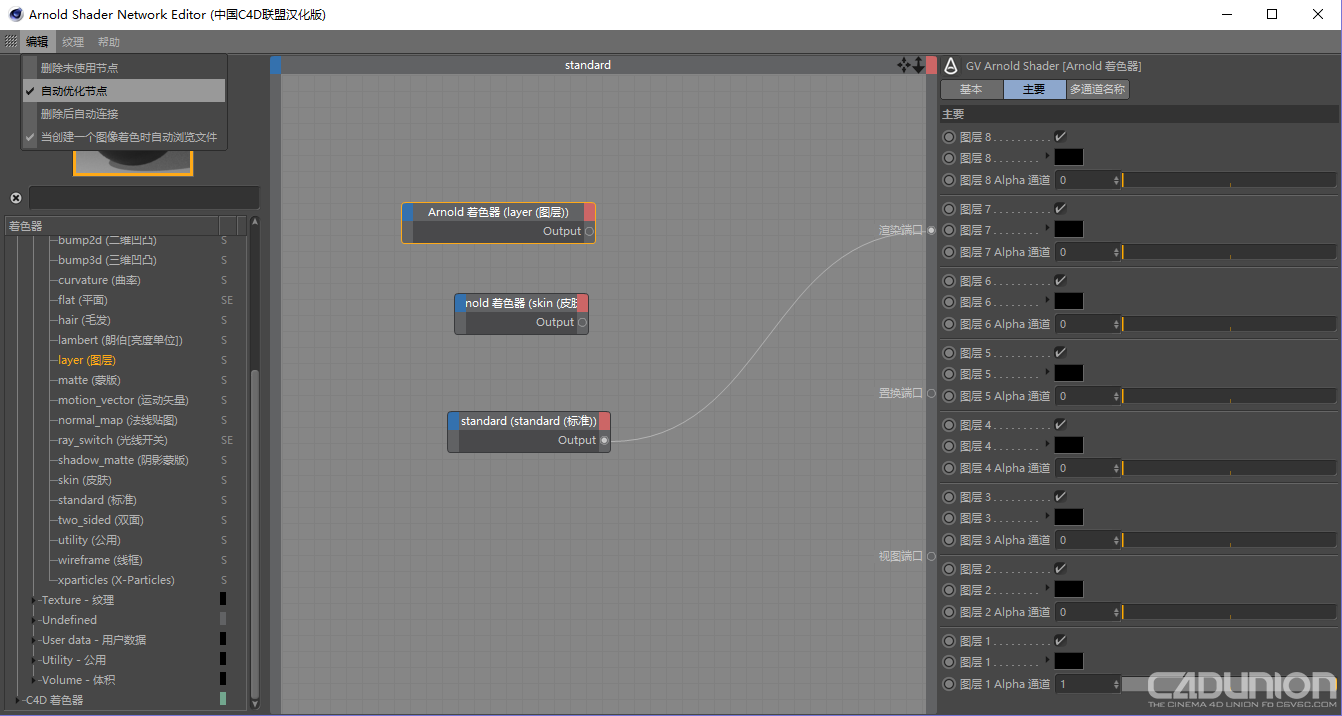The image size is (1342, 716).
Task: Click the 着色器 column header
Action: pos(112,226)
